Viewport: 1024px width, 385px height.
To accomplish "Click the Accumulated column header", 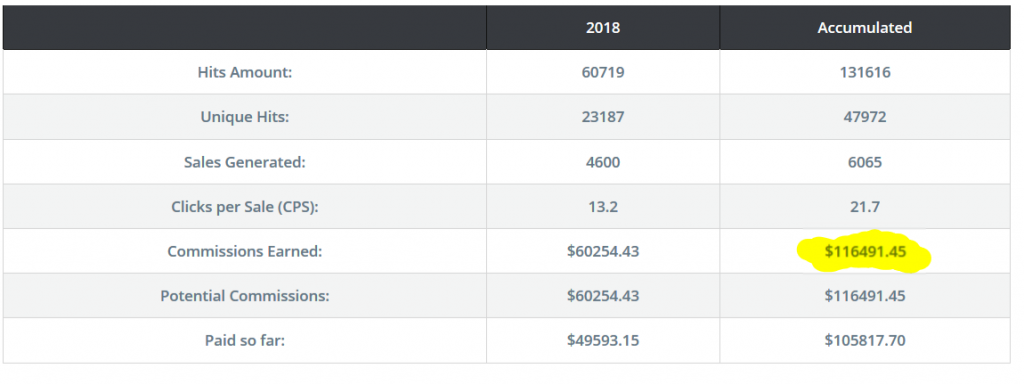I will [865, 27].
